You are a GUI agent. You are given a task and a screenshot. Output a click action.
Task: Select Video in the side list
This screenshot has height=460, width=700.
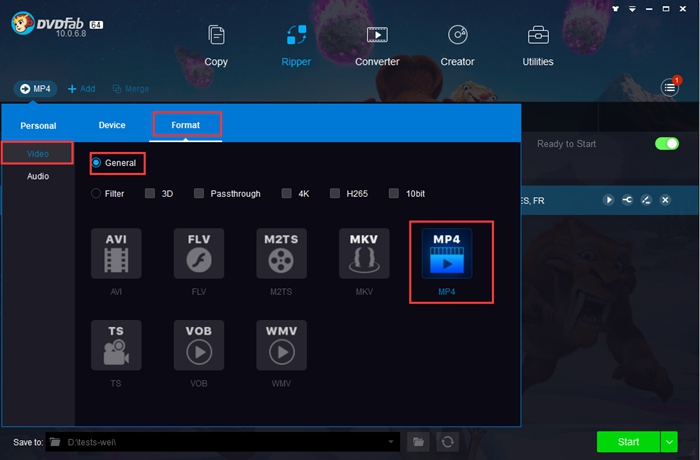click(x=38, y=153)
